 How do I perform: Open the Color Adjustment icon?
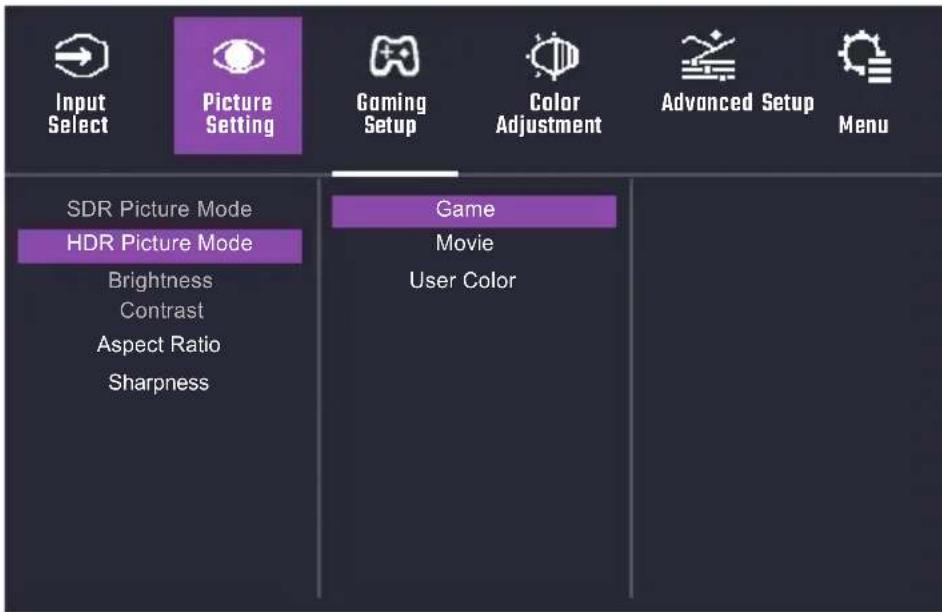553,56
